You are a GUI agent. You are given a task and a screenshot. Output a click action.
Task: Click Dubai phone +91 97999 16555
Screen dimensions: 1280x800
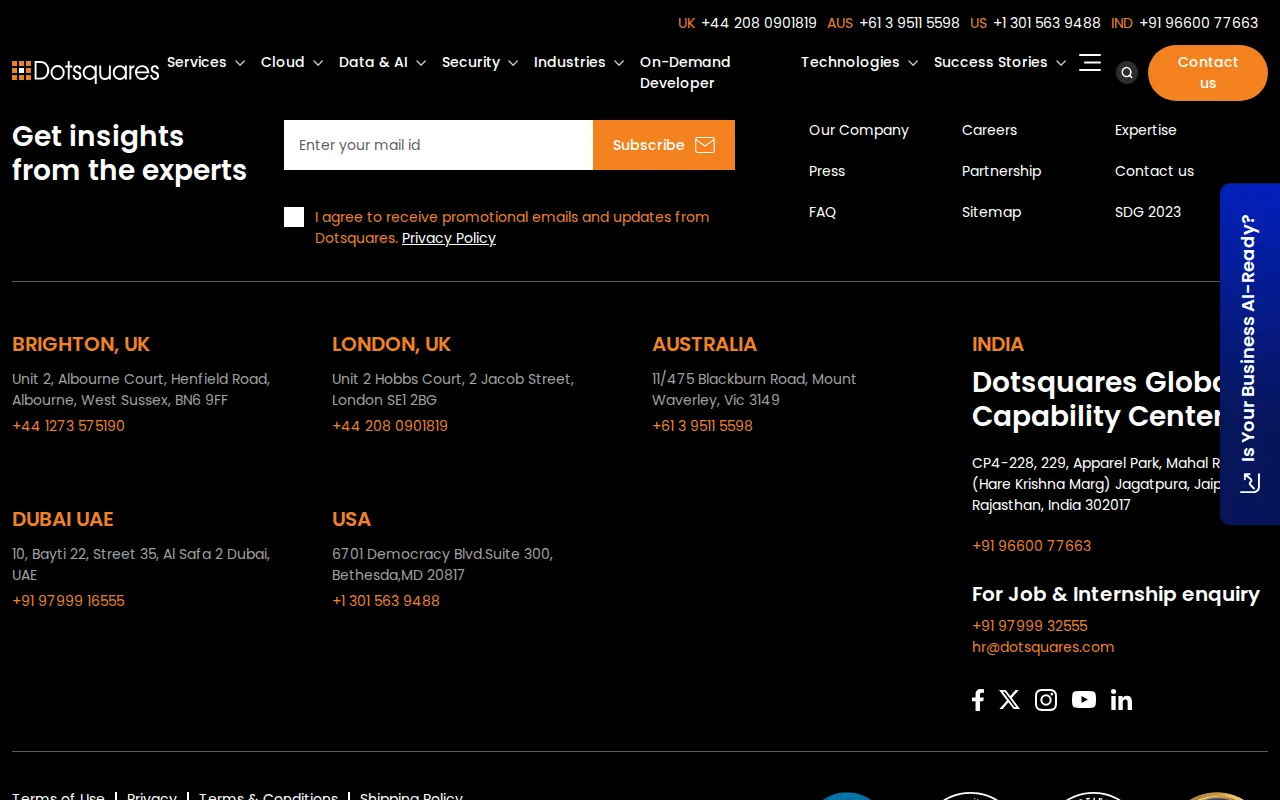click(x=68, y=601)
